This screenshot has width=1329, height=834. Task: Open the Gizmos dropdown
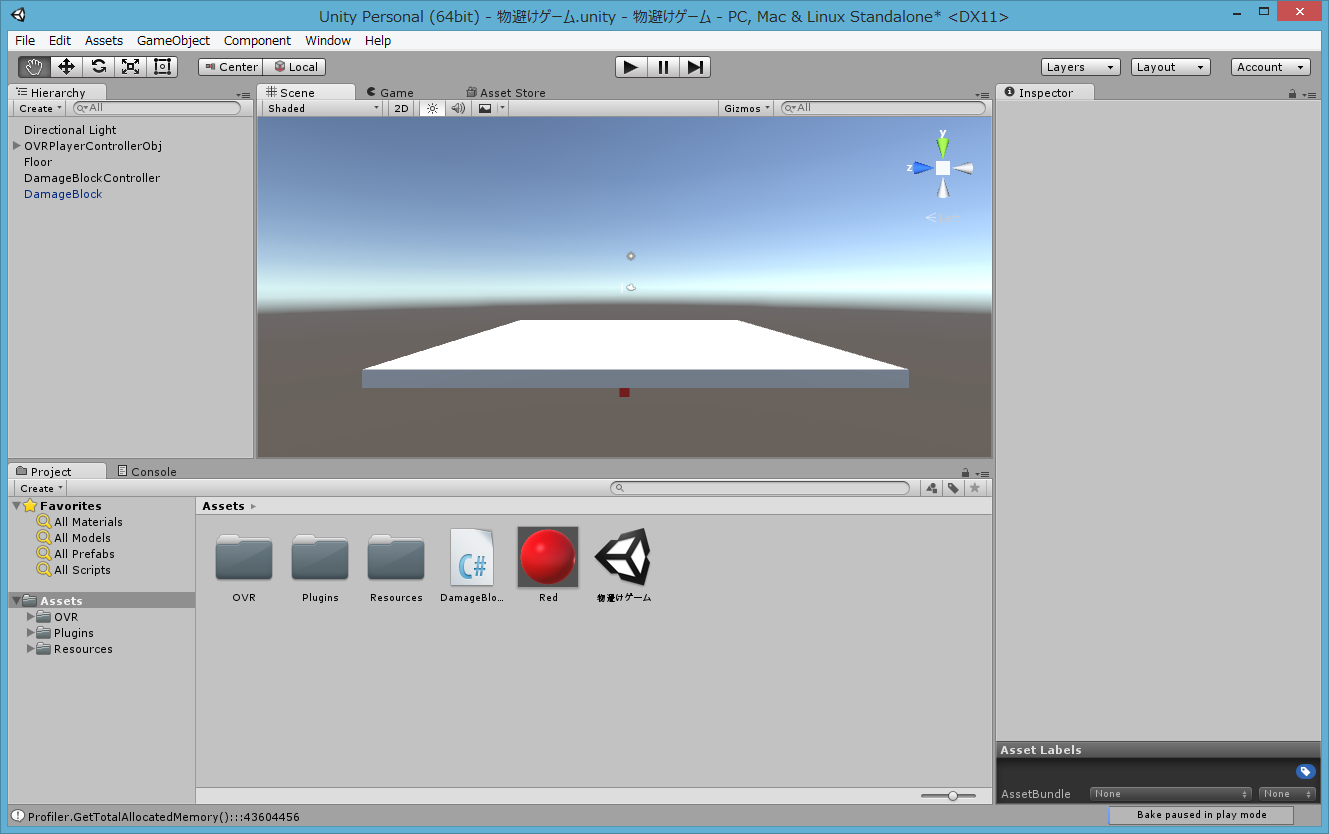click(746, 108)
